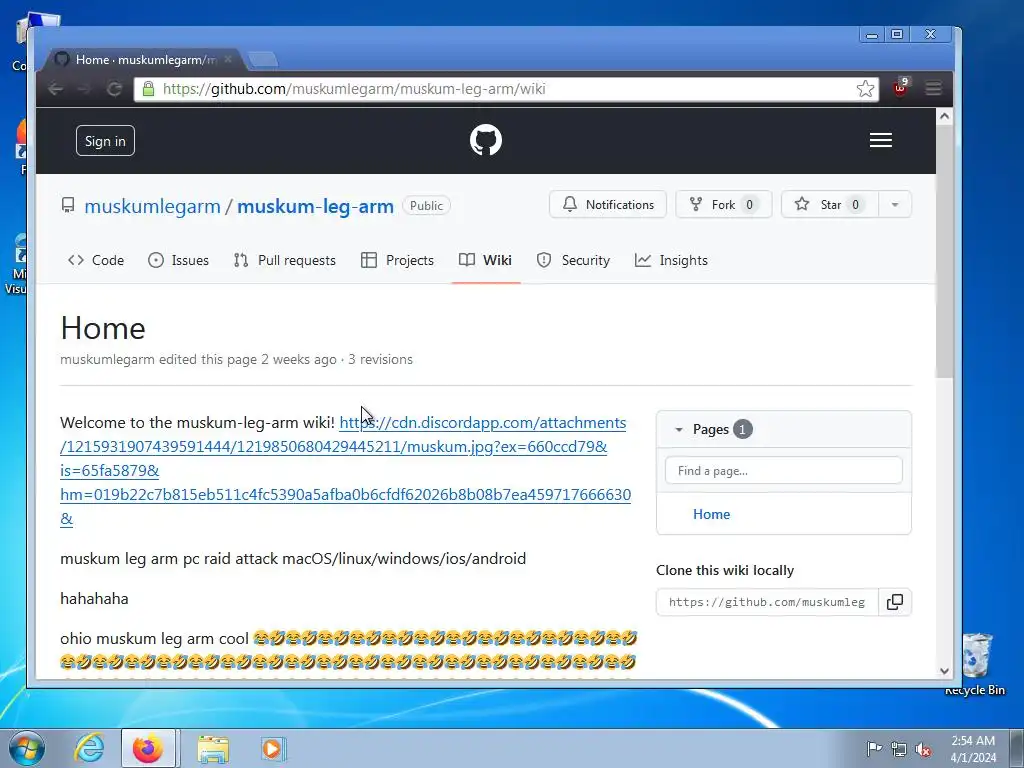Click the muted volume tray icon
This screenshot has height=768, width=1024.
pyautogui.click(x=923, y=750)
